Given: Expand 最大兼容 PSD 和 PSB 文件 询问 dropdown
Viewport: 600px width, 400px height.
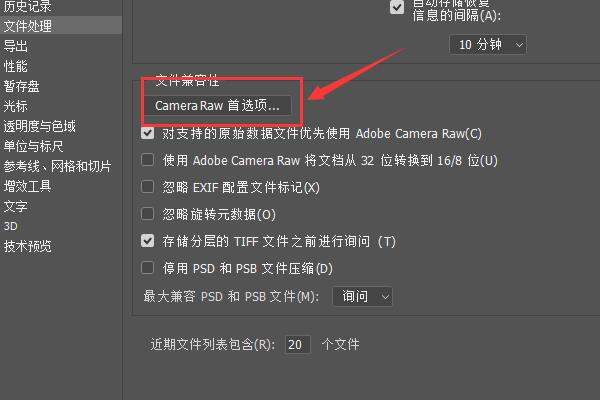Looking at the screenshot, I should tap(362, 296).
